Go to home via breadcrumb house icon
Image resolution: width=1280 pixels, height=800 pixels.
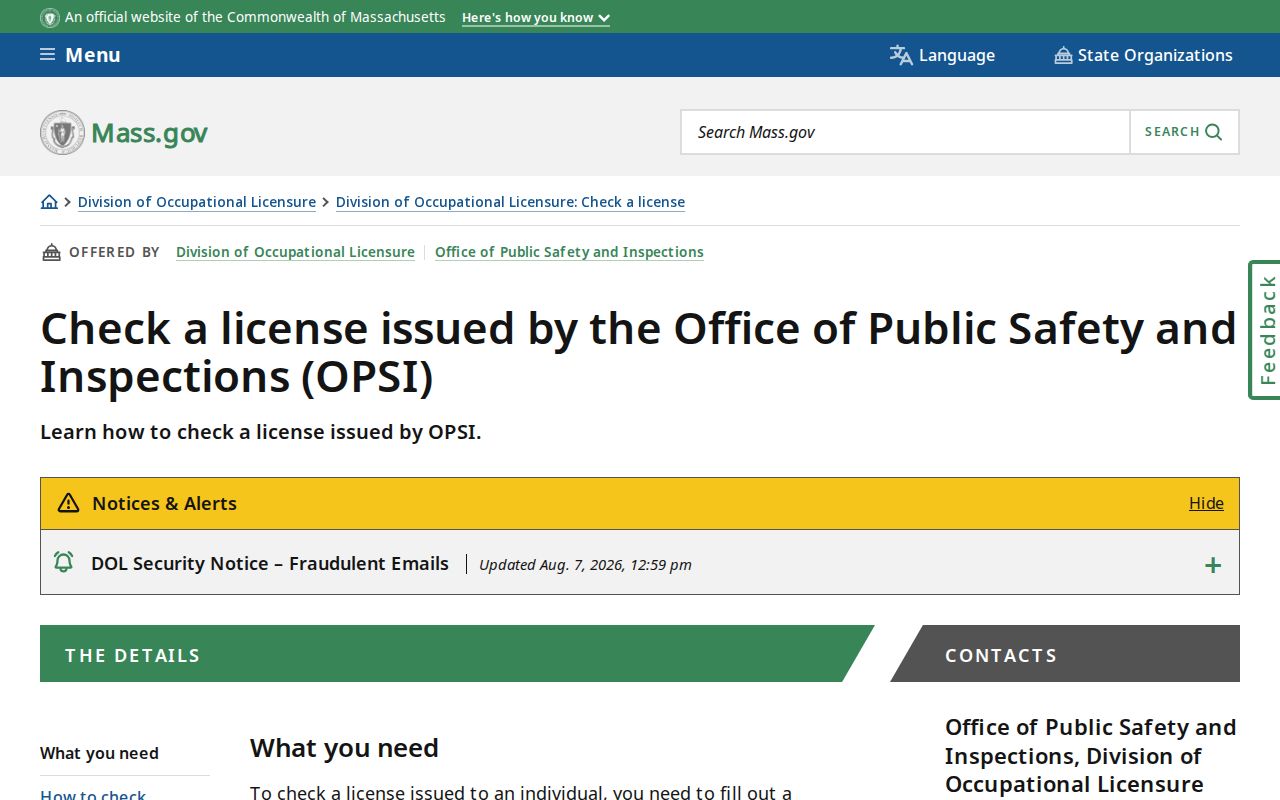coord(49,202)
